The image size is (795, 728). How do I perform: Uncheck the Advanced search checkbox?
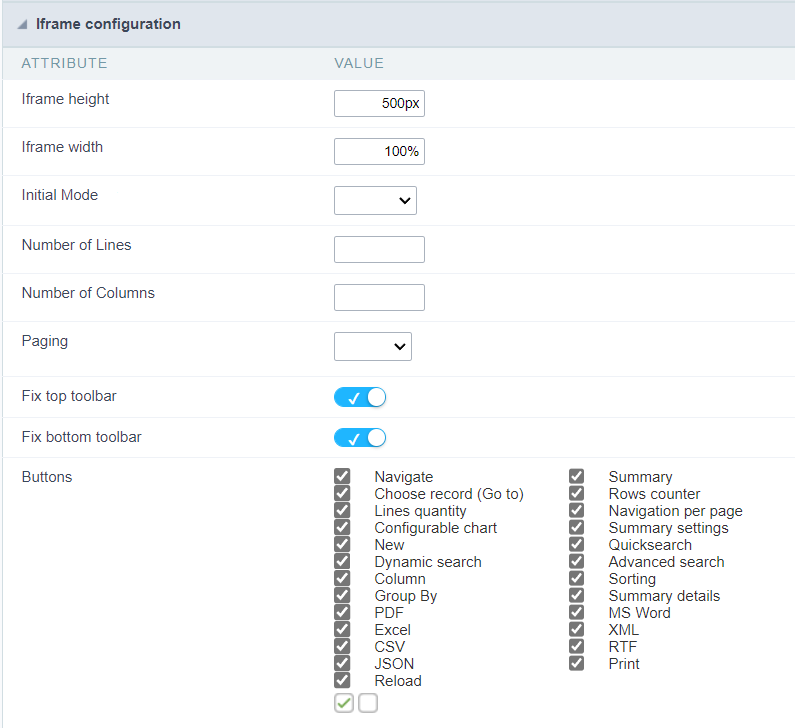[576, 561]
